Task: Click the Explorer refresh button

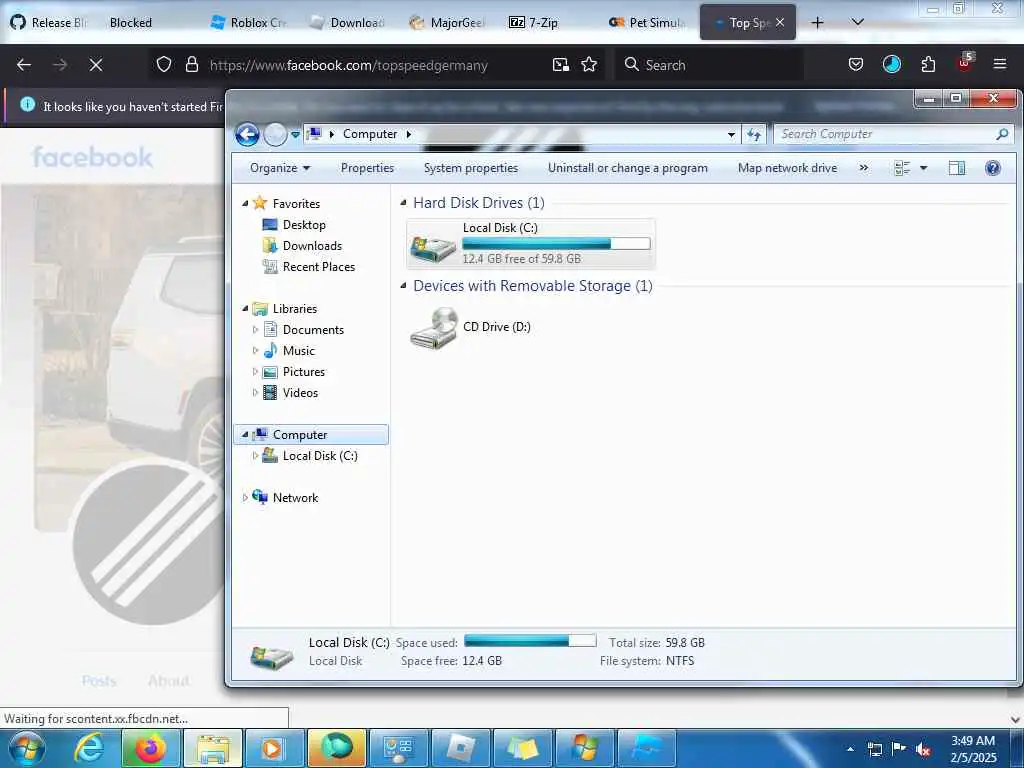Action: pyautogui.click(x=754, y=135)
